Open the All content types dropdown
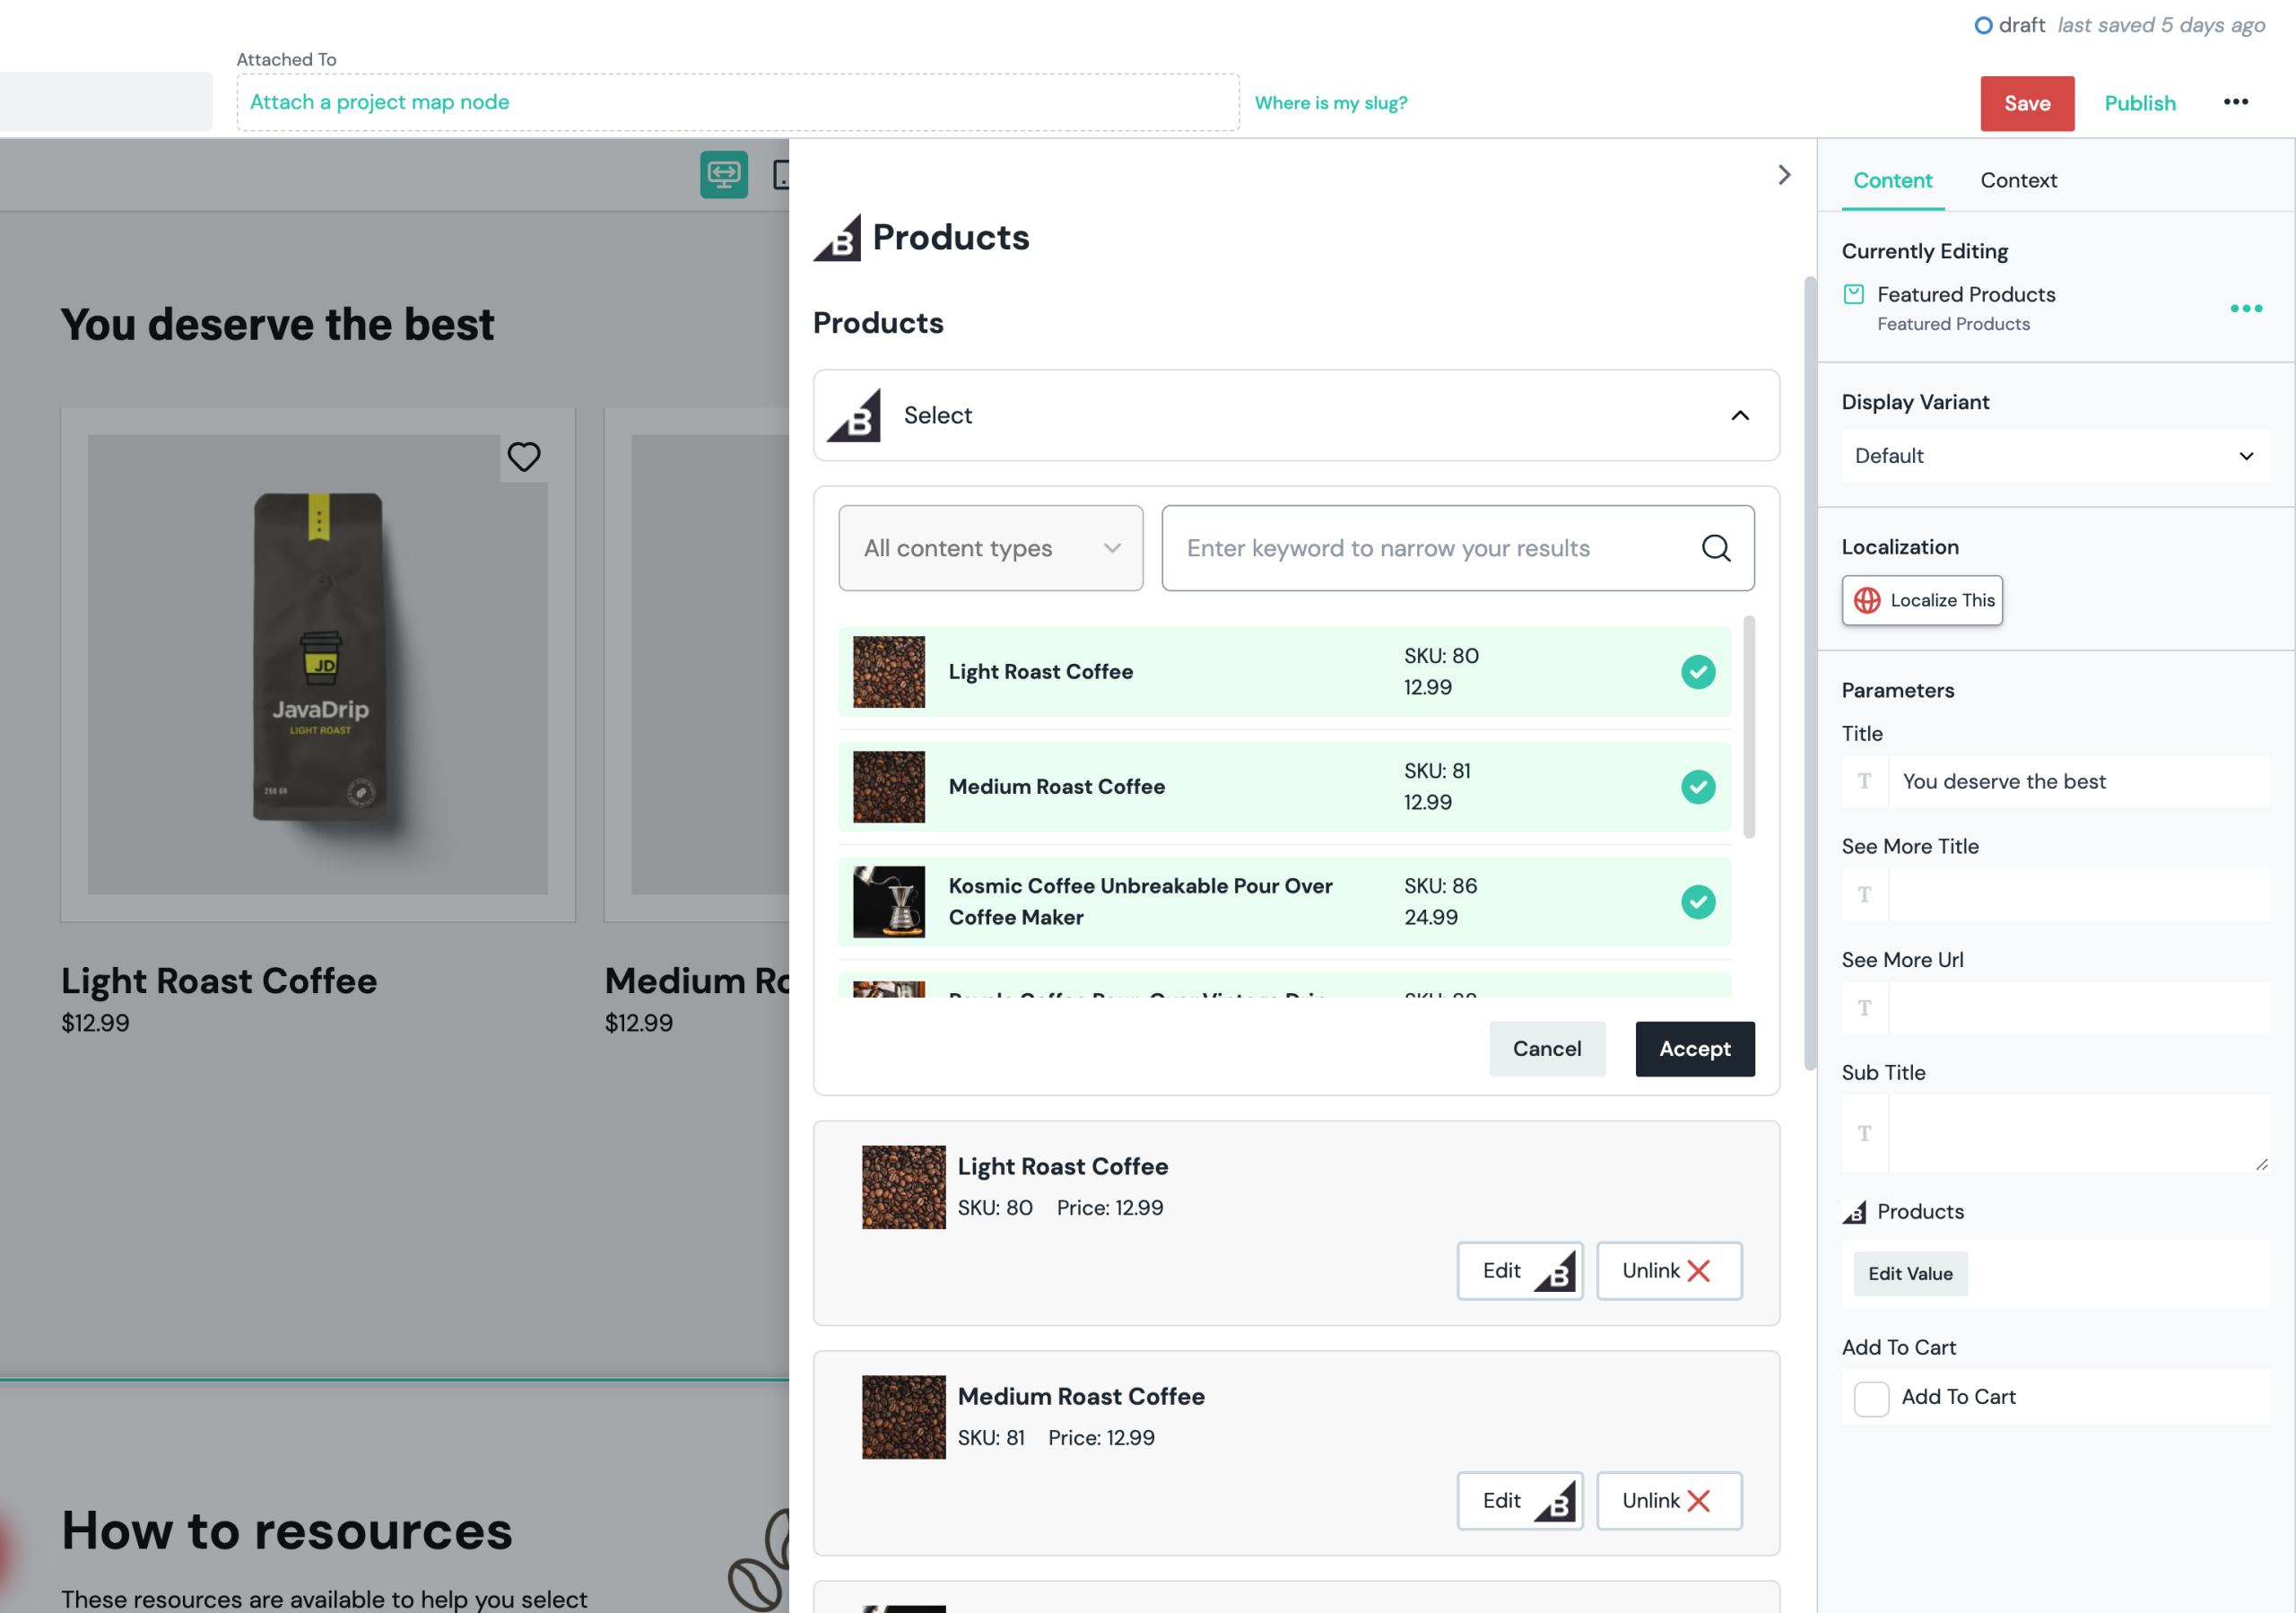 (x=990, y=548)
